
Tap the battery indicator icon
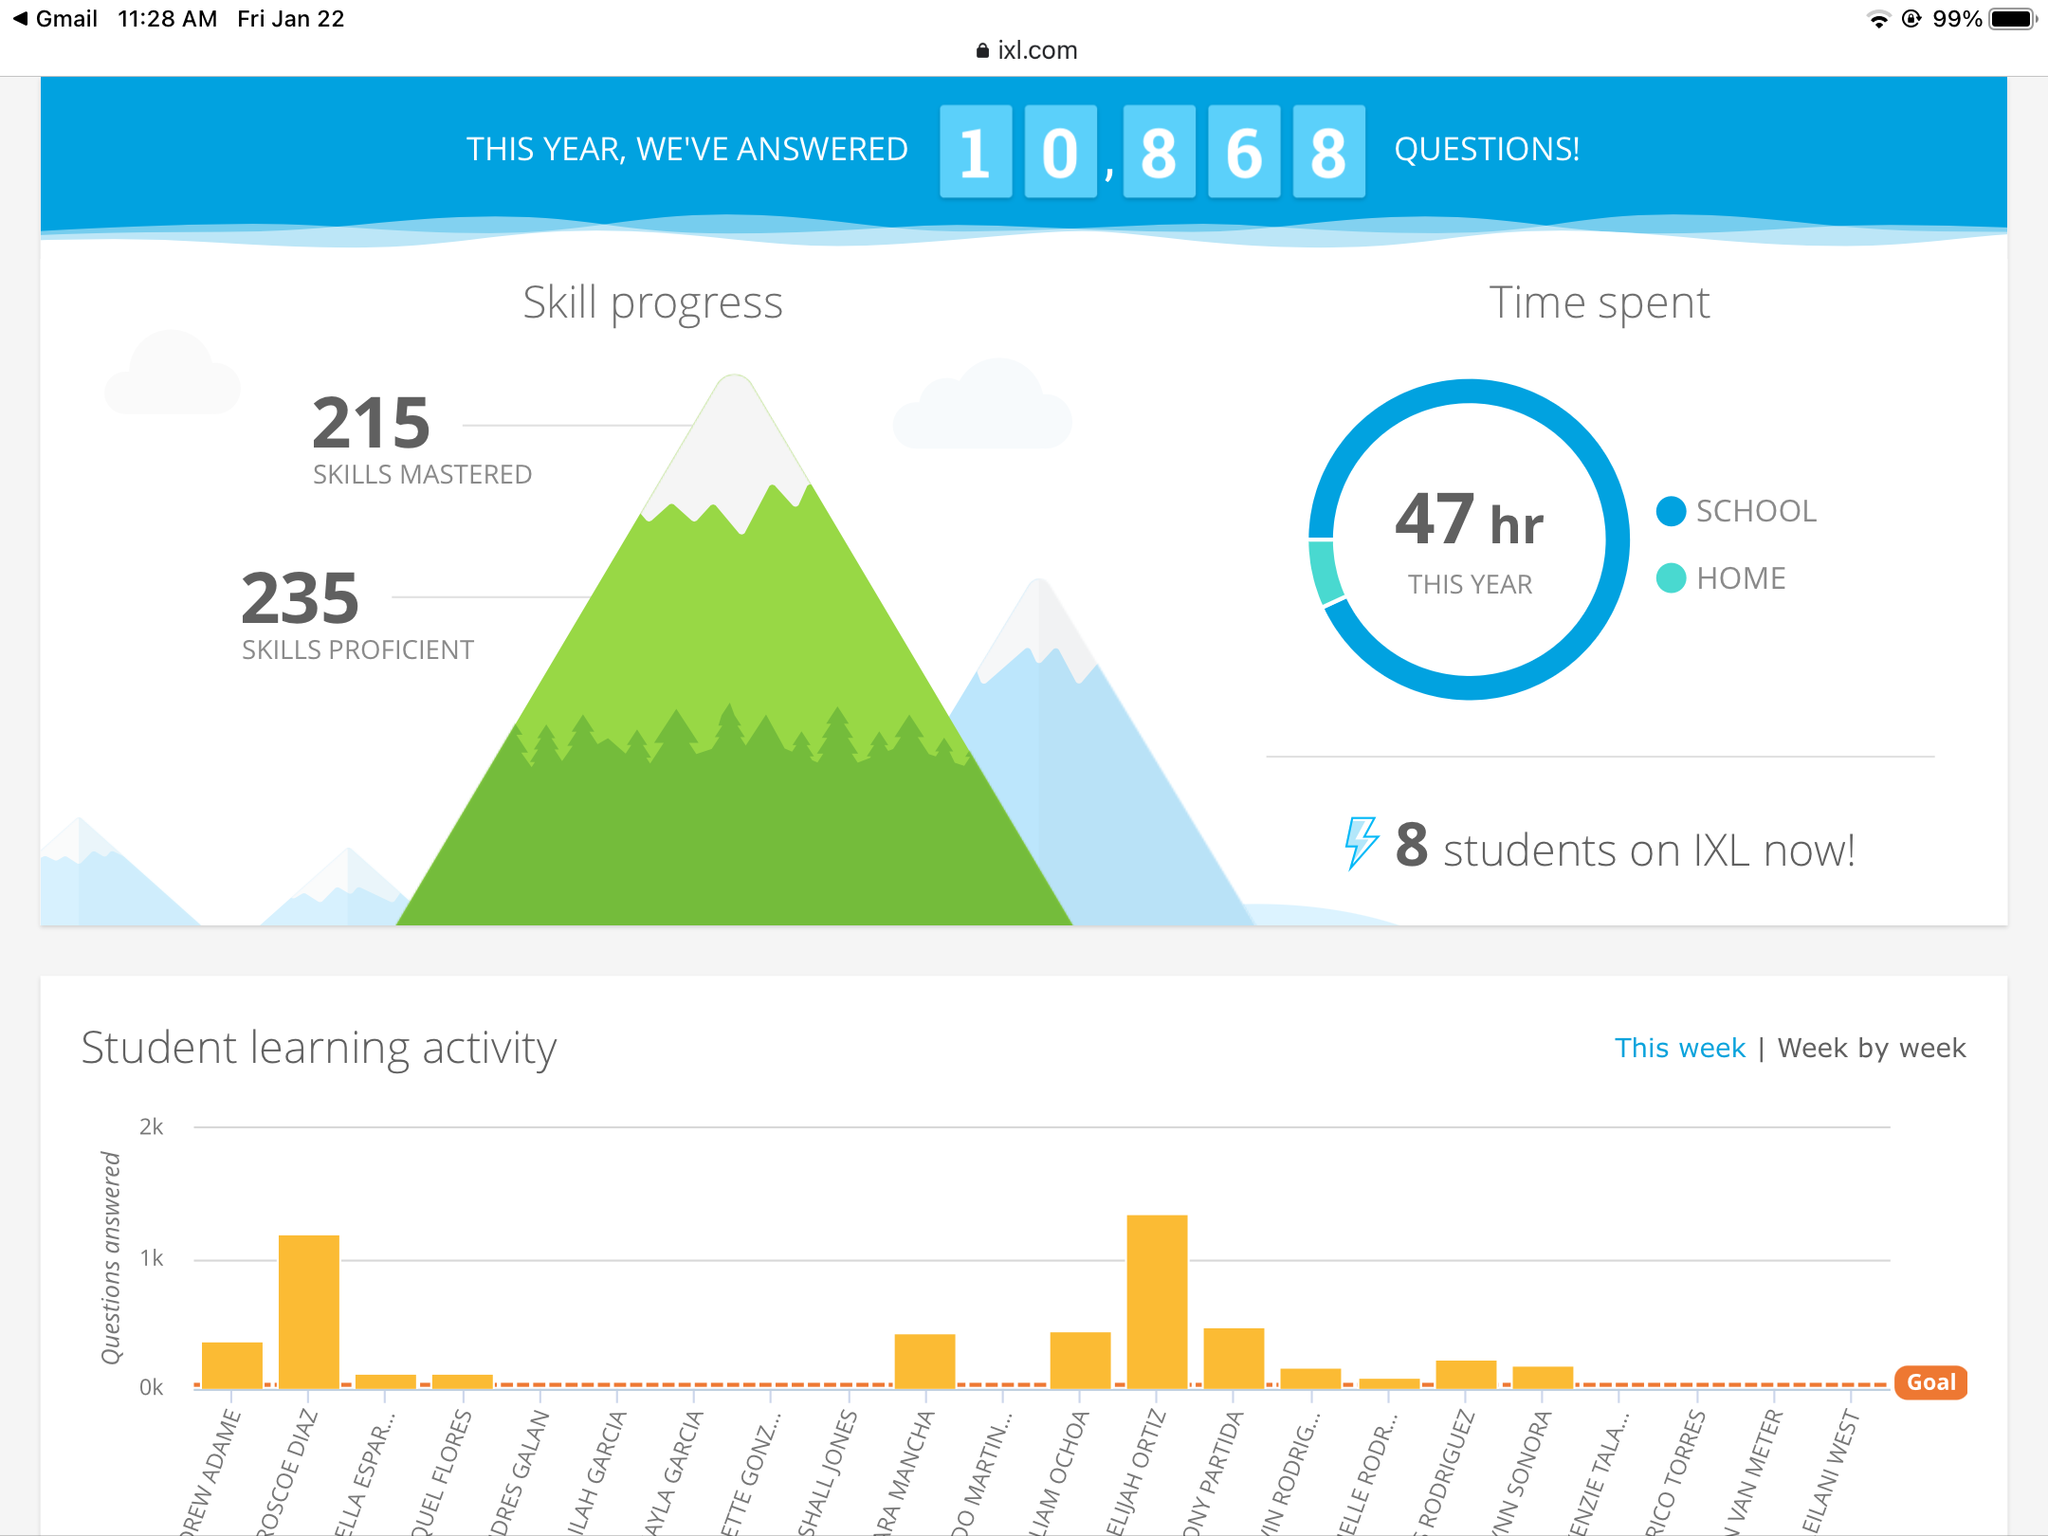[x=2012, y=19]
